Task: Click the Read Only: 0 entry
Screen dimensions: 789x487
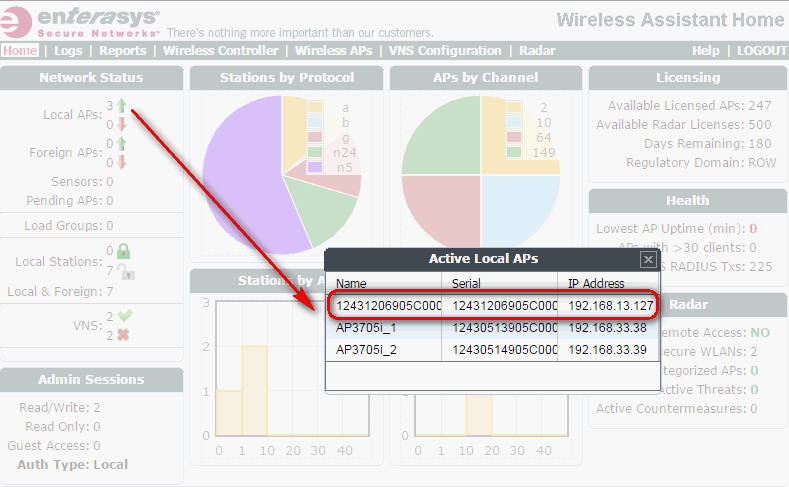Action: [62, 427]
